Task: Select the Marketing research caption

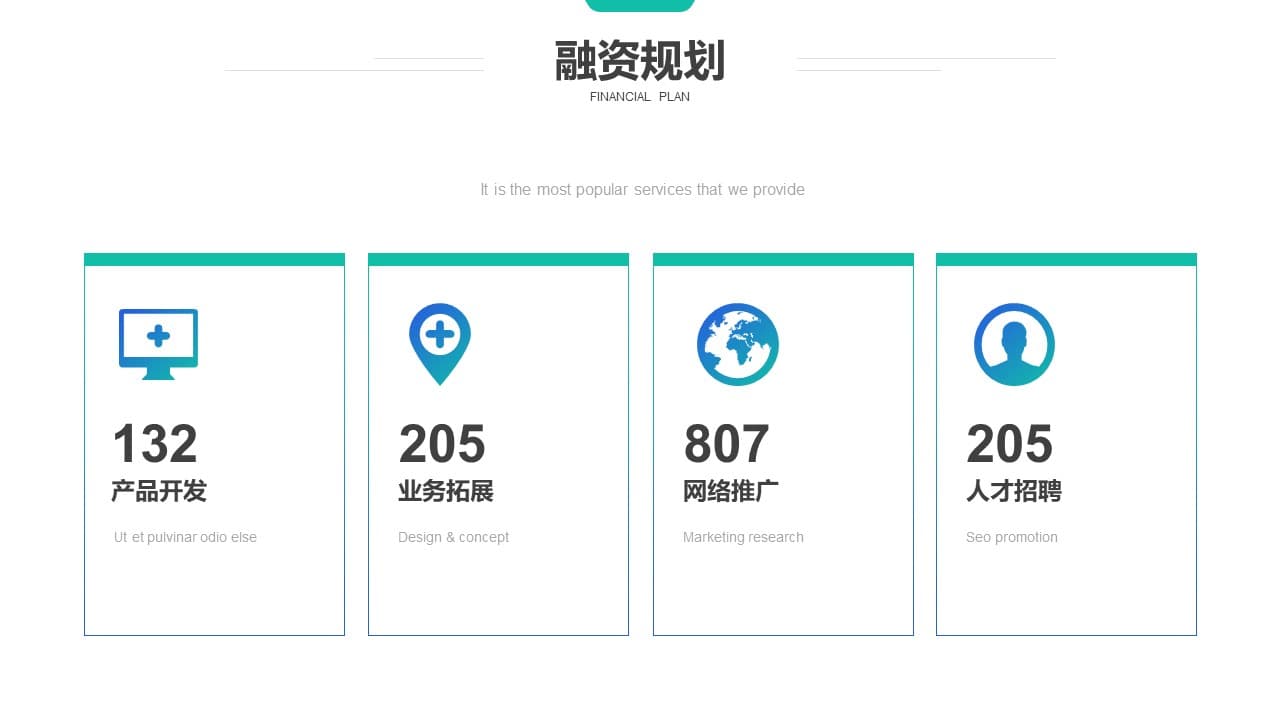Action: (x=743, y=537)
